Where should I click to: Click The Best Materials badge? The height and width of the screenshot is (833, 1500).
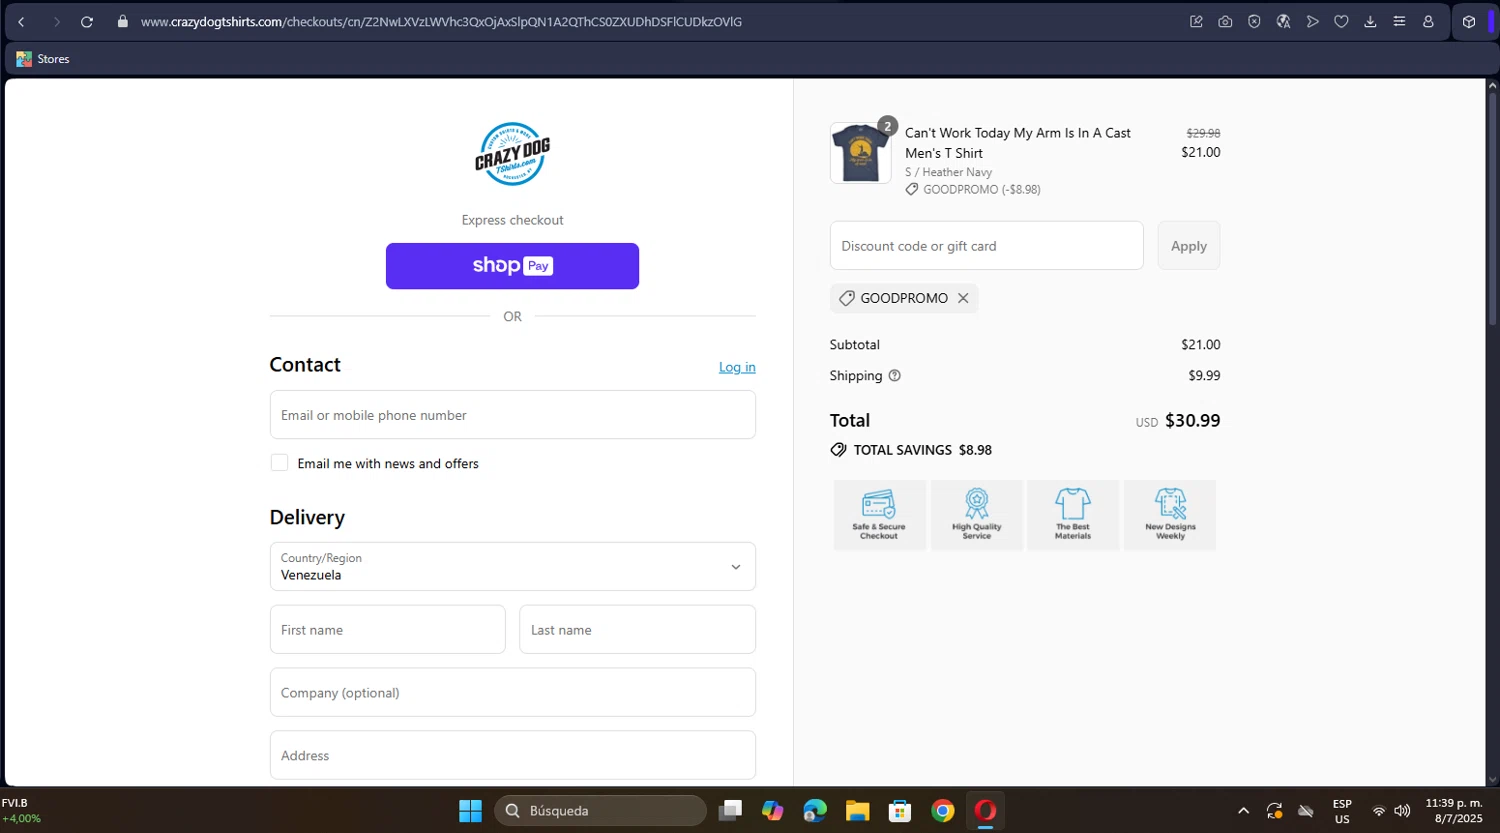click(x=1073, y=515)
